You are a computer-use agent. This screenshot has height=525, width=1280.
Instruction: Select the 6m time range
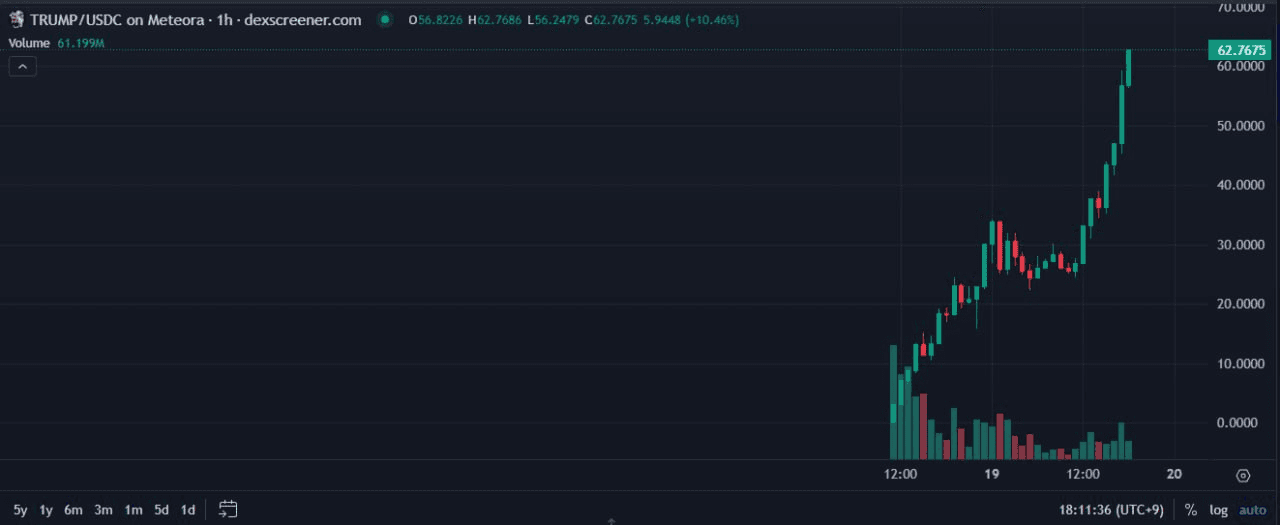pos(73,510)
